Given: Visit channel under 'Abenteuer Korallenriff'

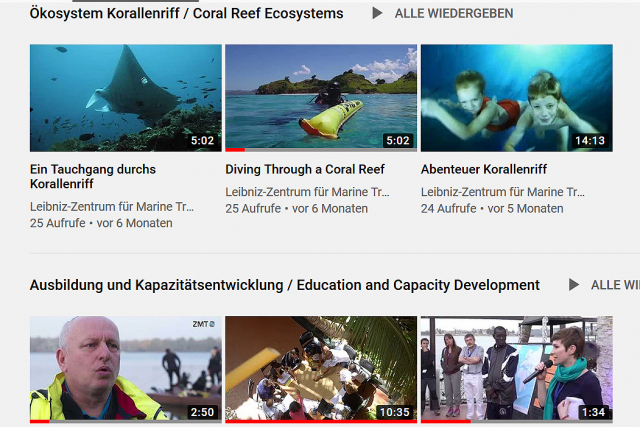Looking at the screenshot, I should pos(502,192).
